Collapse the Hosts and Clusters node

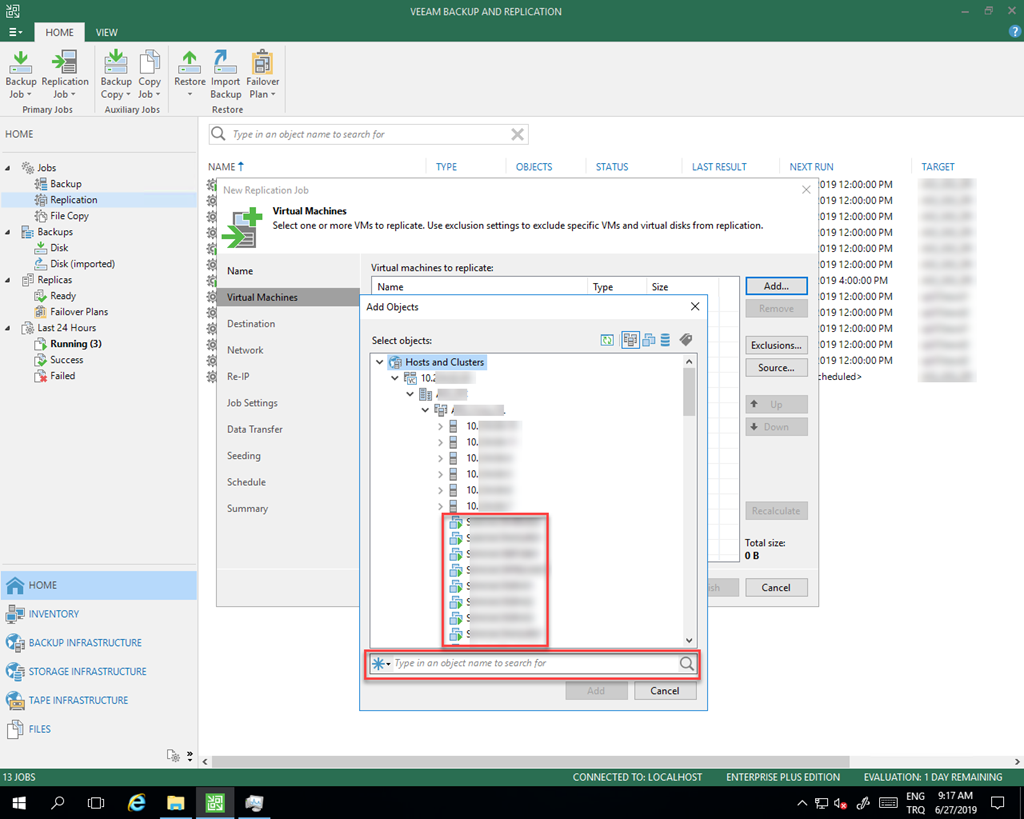pyautogui.click(x=380, y=362)
